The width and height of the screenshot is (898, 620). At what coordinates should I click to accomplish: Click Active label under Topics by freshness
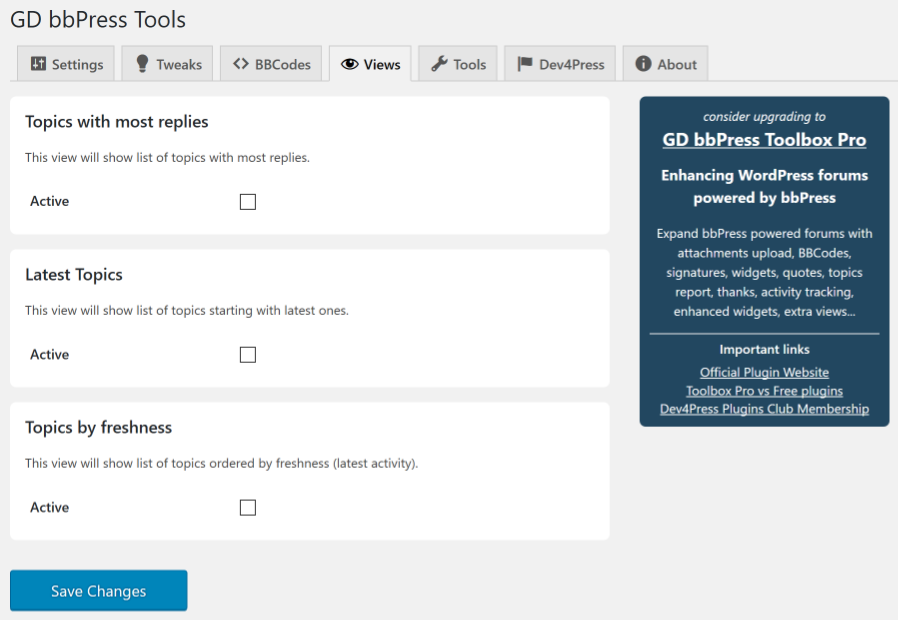[x=50, y=507]
